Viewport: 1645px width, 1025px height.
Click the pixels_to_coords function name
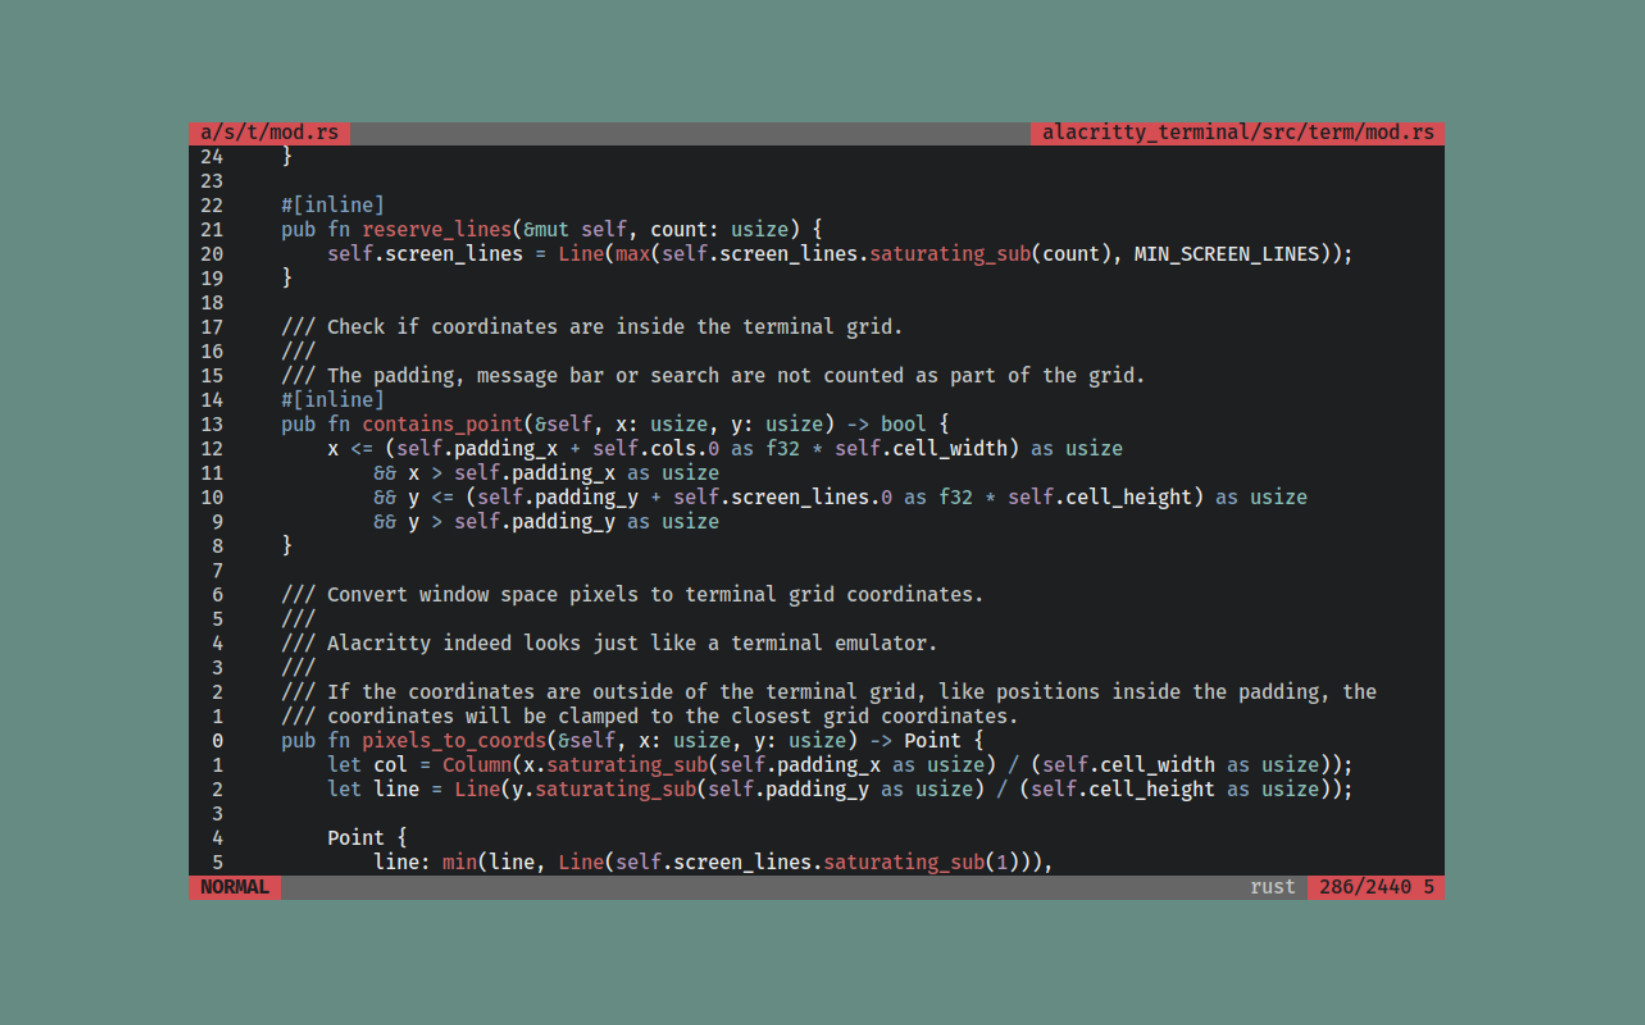tap(453, 741)
